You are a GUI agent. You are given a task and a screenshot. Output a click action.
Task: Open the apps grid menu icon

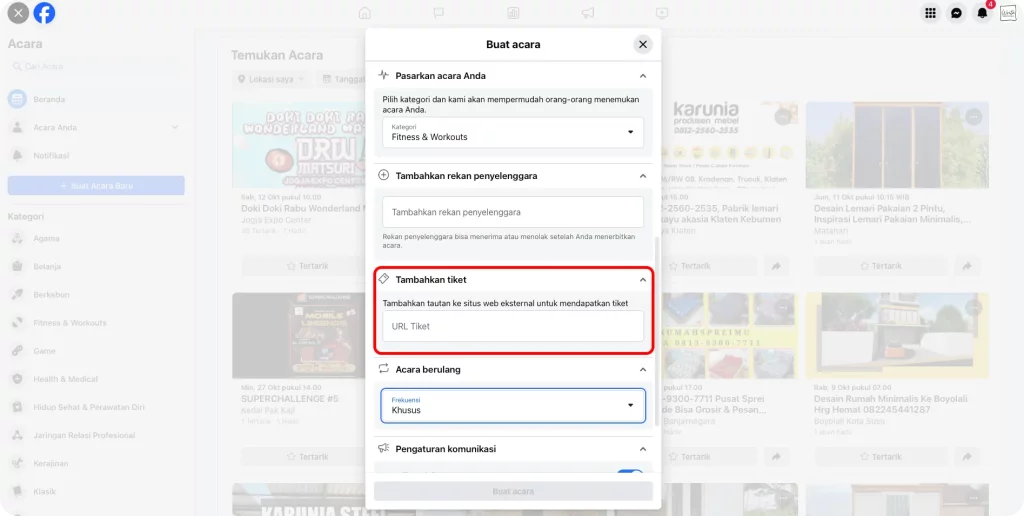tap(931, 13)
